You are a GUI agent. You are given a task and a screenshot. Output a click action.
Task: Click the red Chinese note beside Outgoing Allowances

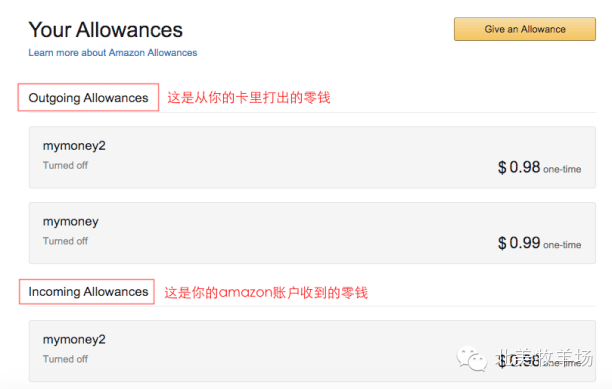(x=249, y=98)
